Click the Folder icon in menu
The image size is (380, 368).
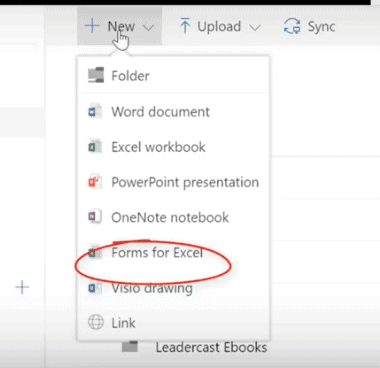(x=96, y=76)
